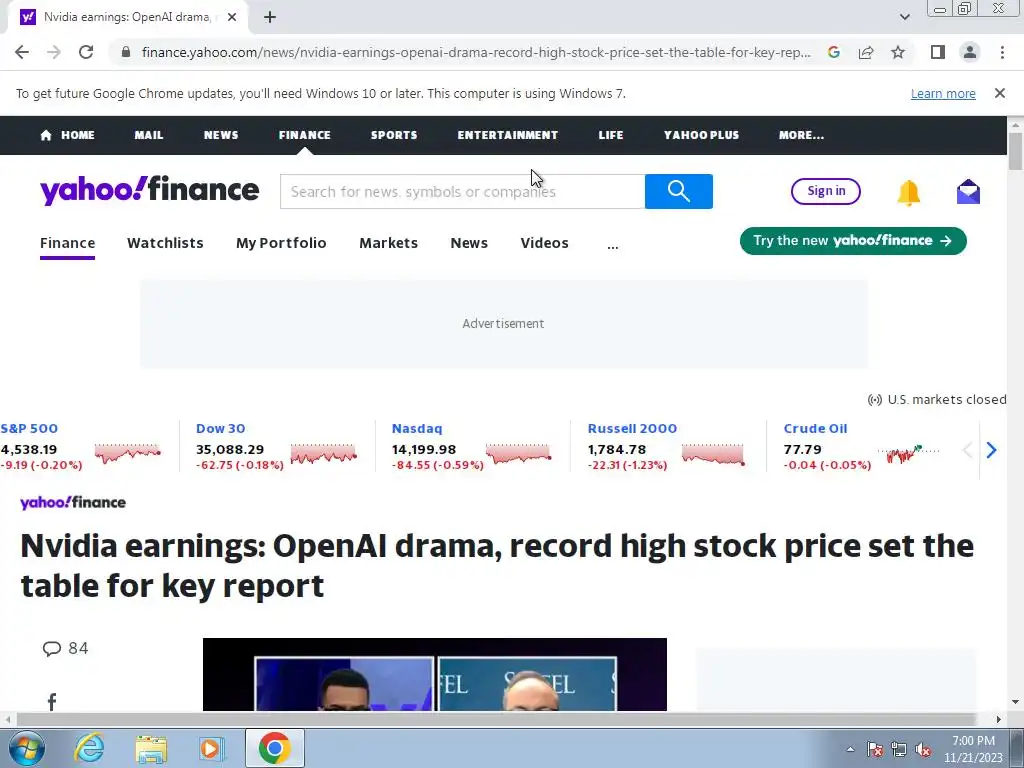The height and width of the screenshot is (768, 1024).
Task: Click the share page icon
Action: pos(866,52)
